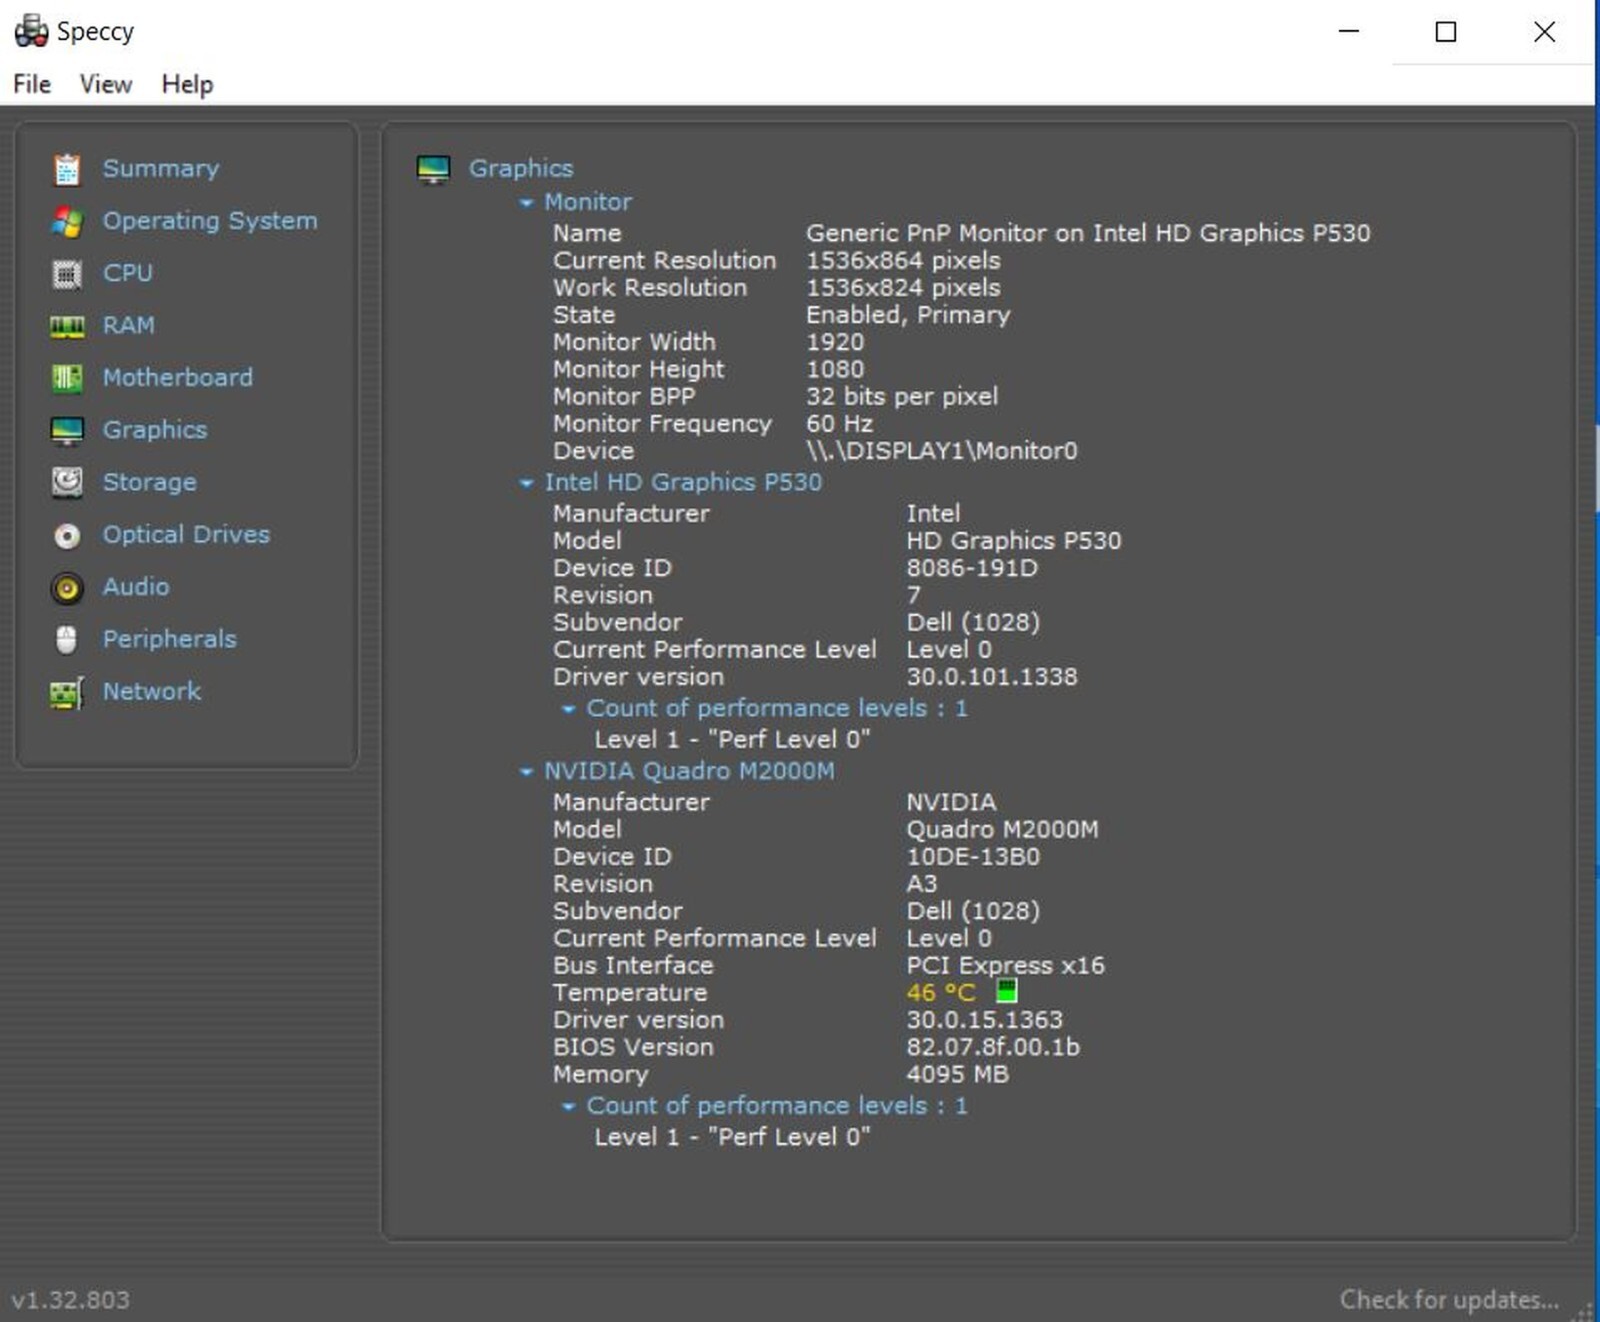Click Check for updates link
The width and height of the screenshot is (1600, 1322).
[x=1449, y=1300]
